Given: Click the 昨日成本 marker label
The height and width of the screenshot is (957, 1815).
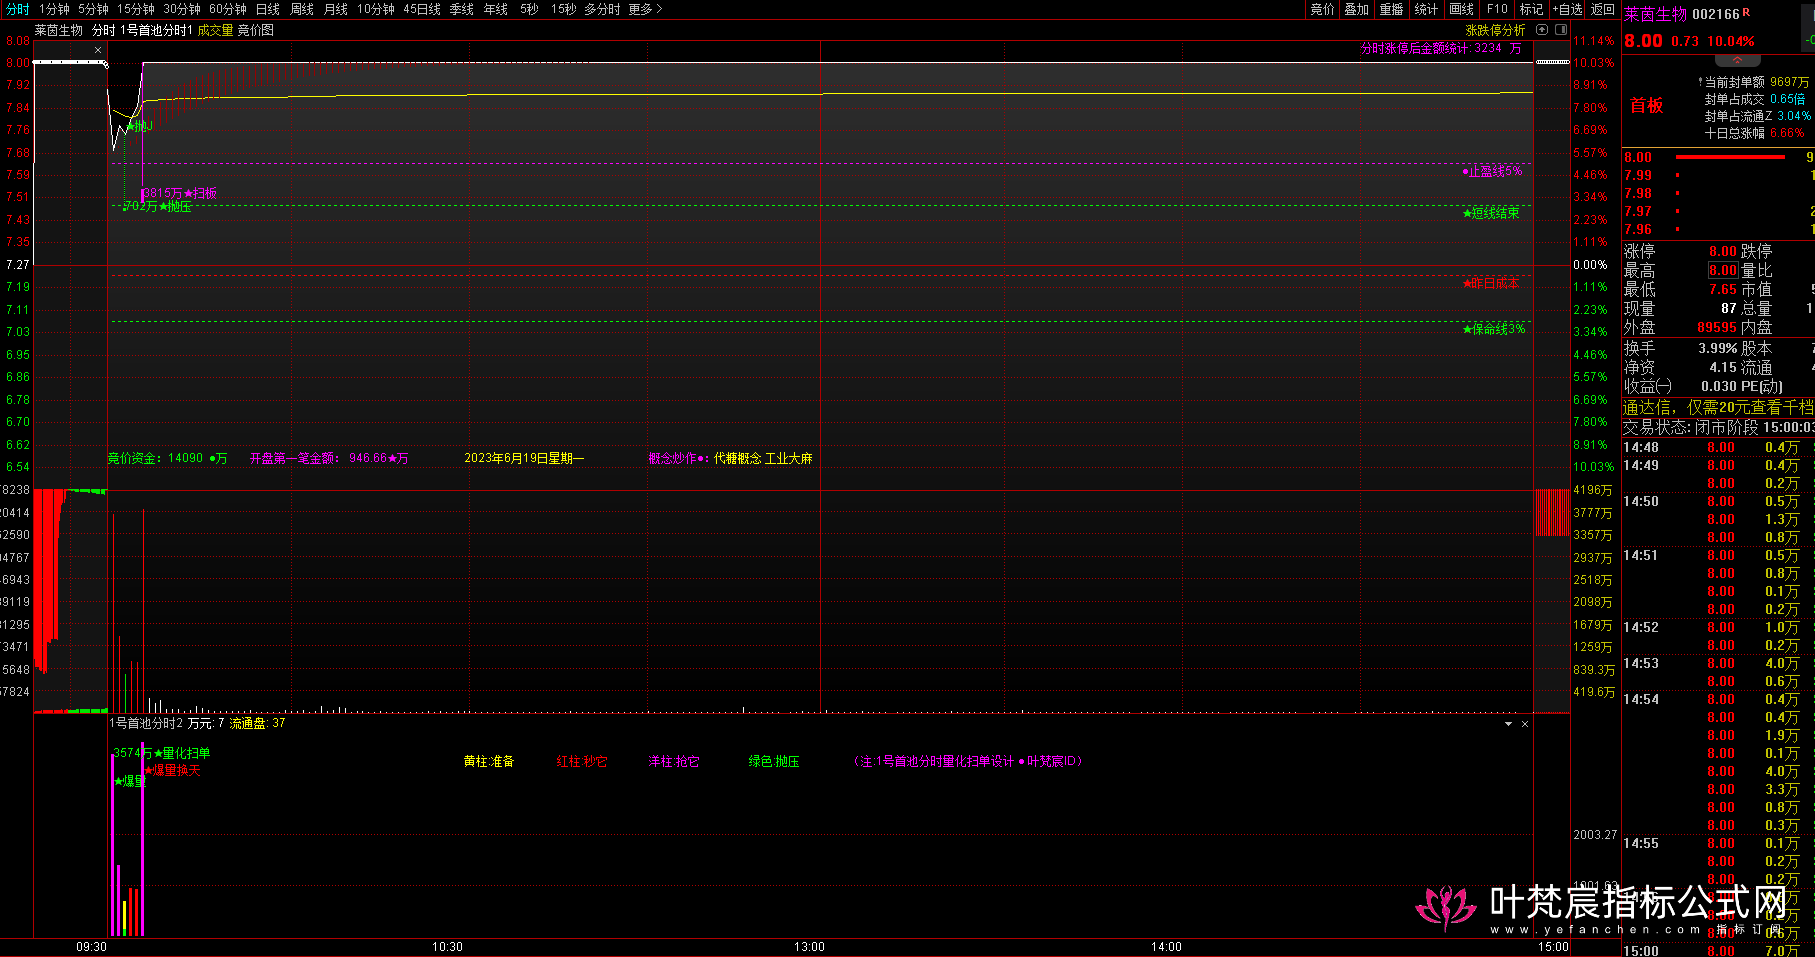Looking at the screenshot, I should (x=1491, y=283).
